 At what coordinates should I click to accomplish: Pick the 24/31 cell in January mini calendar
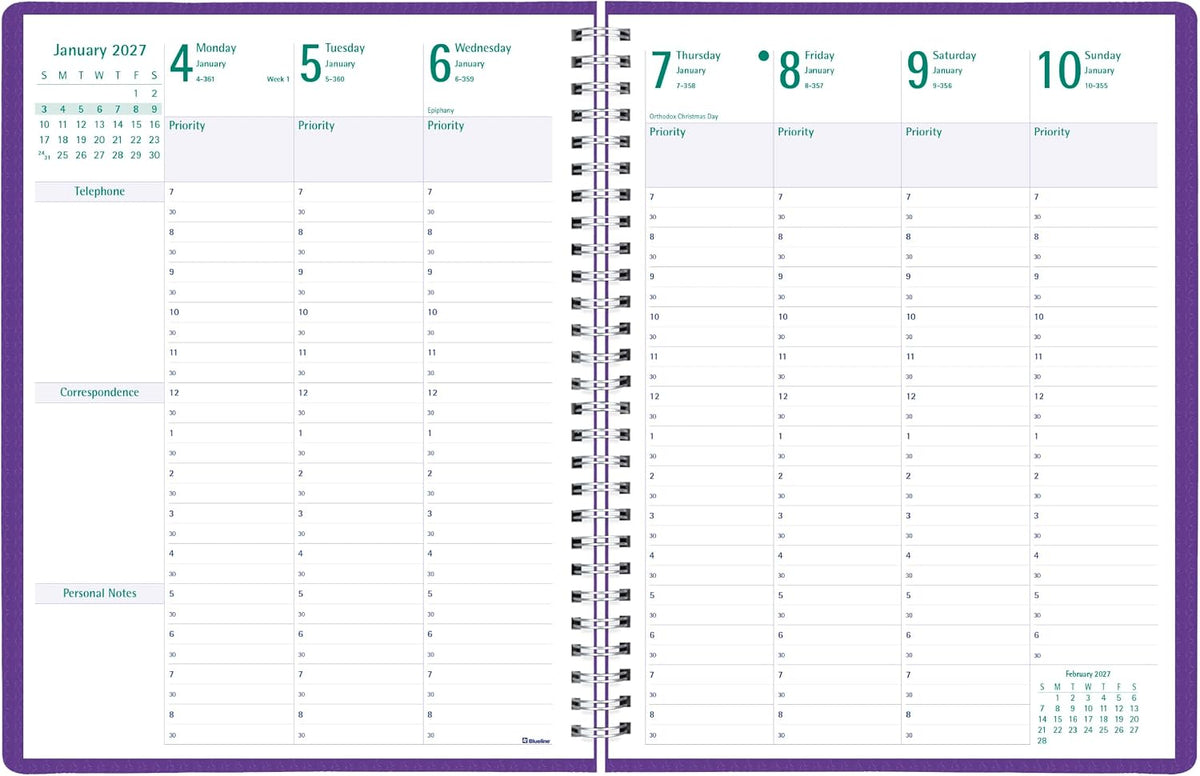tap(43, 155)
